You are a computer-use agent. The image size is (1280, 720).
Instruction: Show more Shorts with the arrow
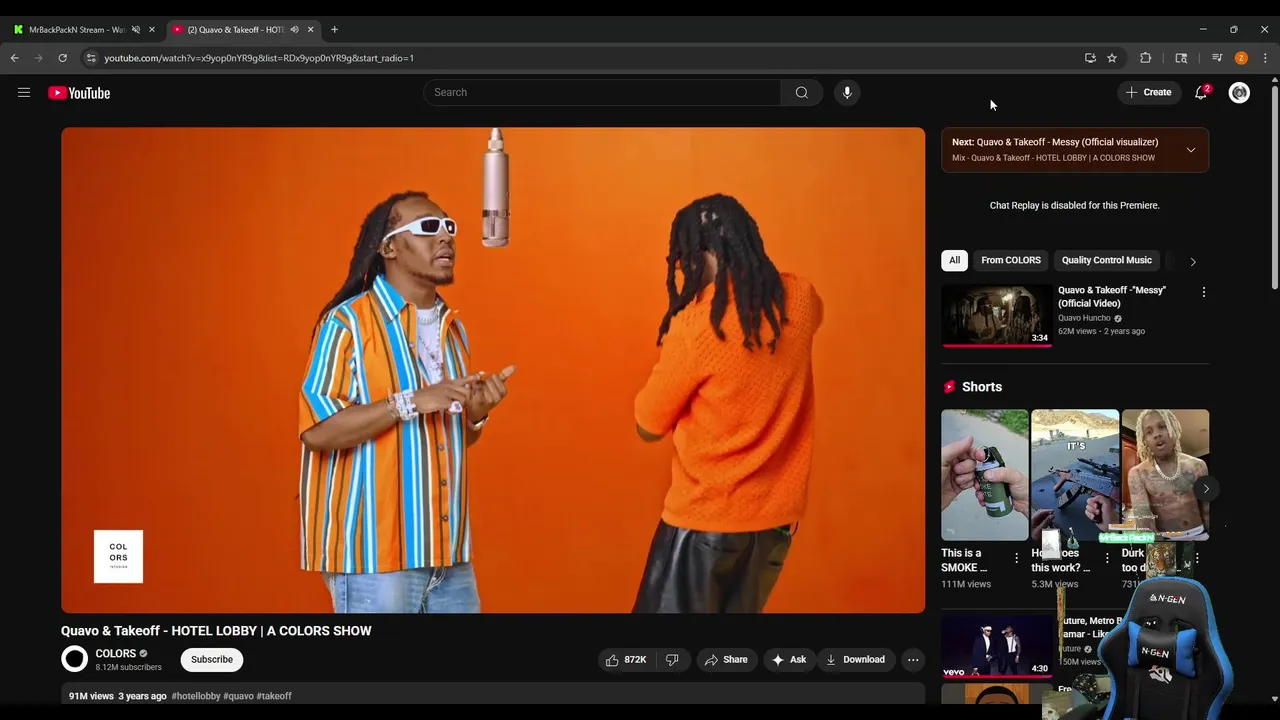(1206, 489)
